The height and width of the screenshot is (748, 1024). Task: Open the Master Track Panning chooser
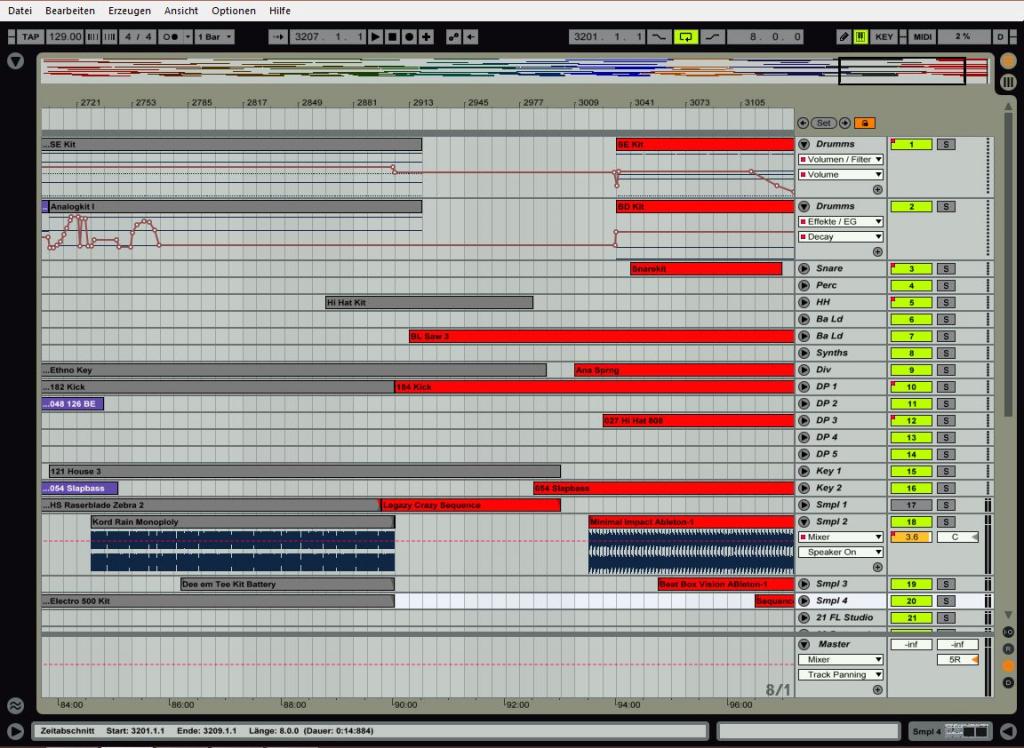(x=841, y=675)
